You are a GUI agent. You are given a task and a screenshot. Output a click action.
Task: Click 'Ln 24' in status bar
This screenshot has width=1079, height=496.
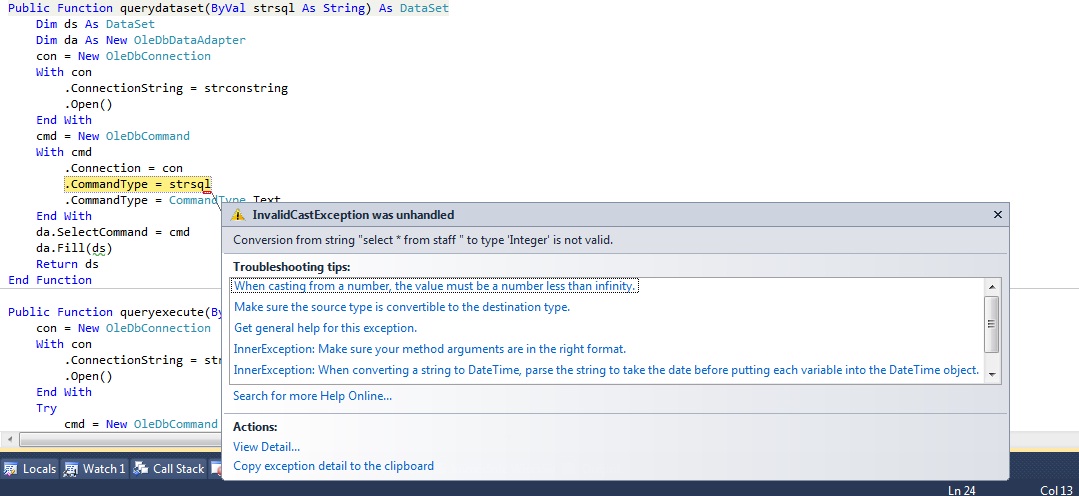[x=961, y=490]
